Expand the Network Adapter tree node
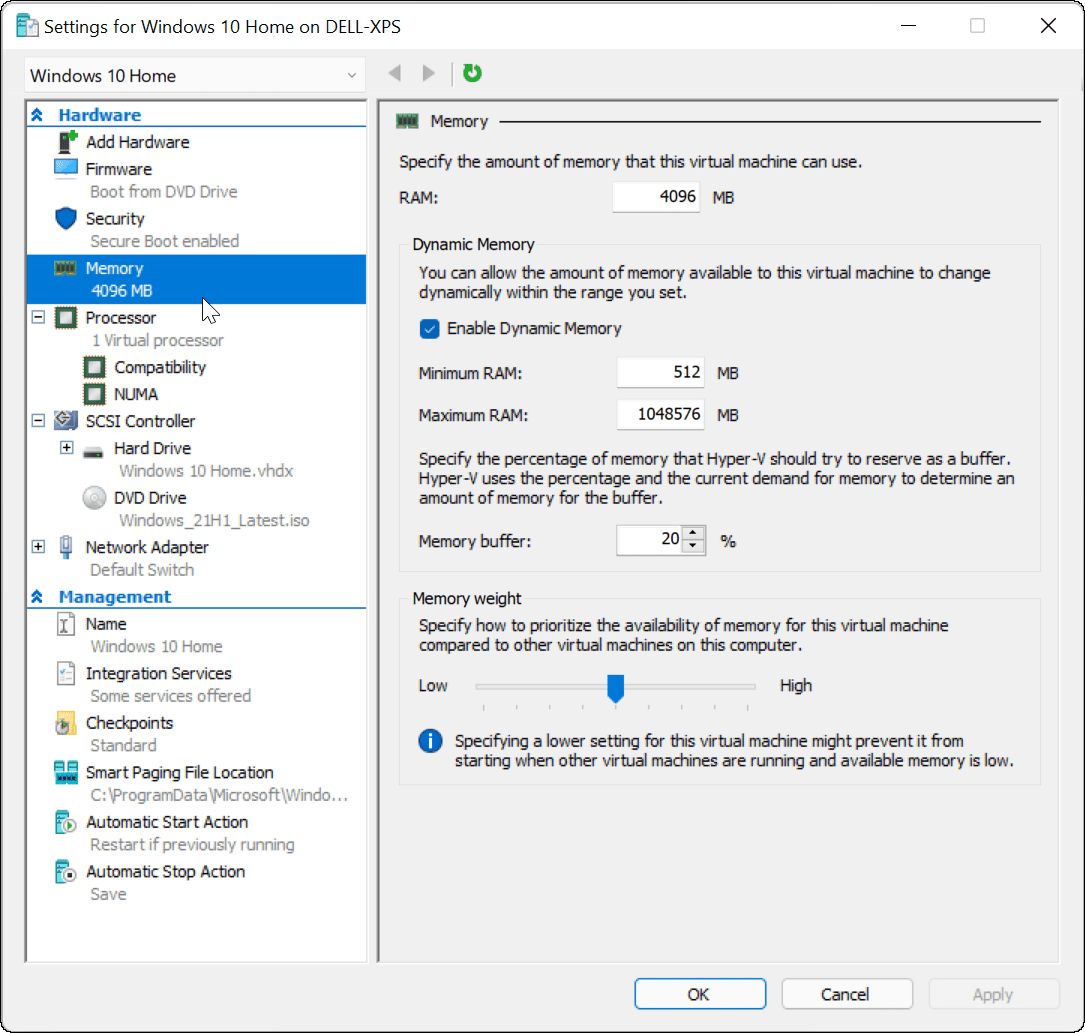1085x1033 pixels. (39, 547)
